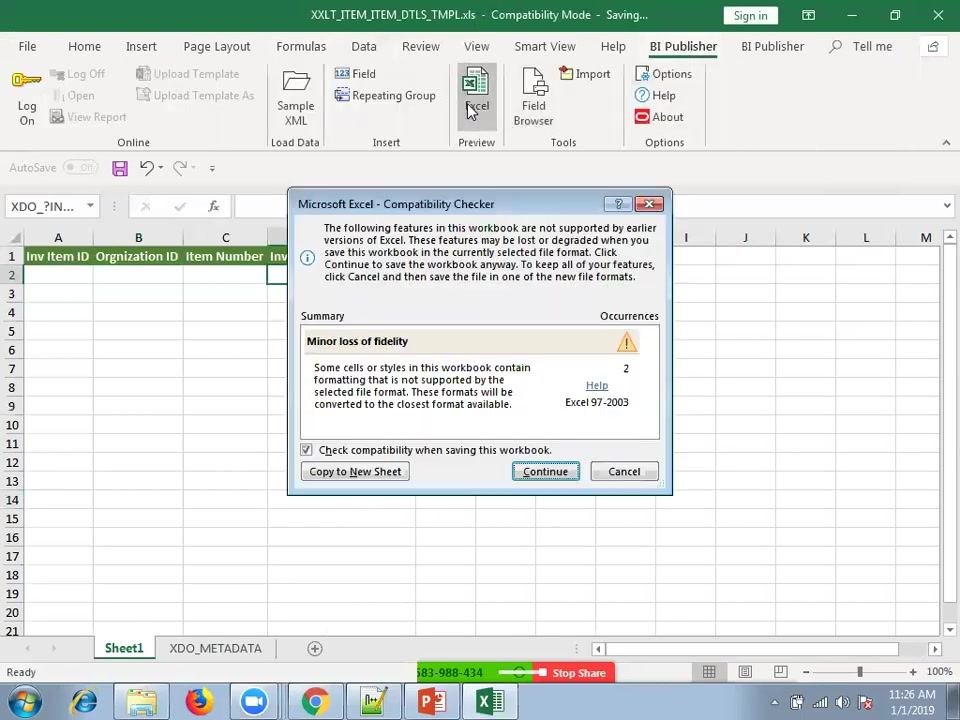Image resolution: width=960 pixels, height=720 pixels.
Task: Open BI Publisher Options
Action: tap(664, 73)
